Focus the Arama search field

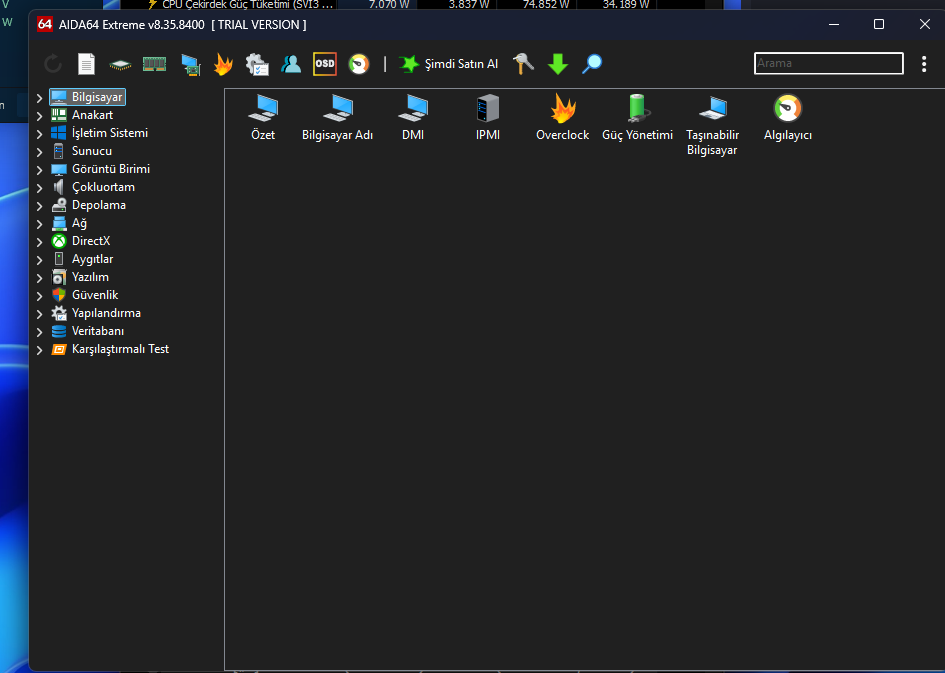point(829,63)
